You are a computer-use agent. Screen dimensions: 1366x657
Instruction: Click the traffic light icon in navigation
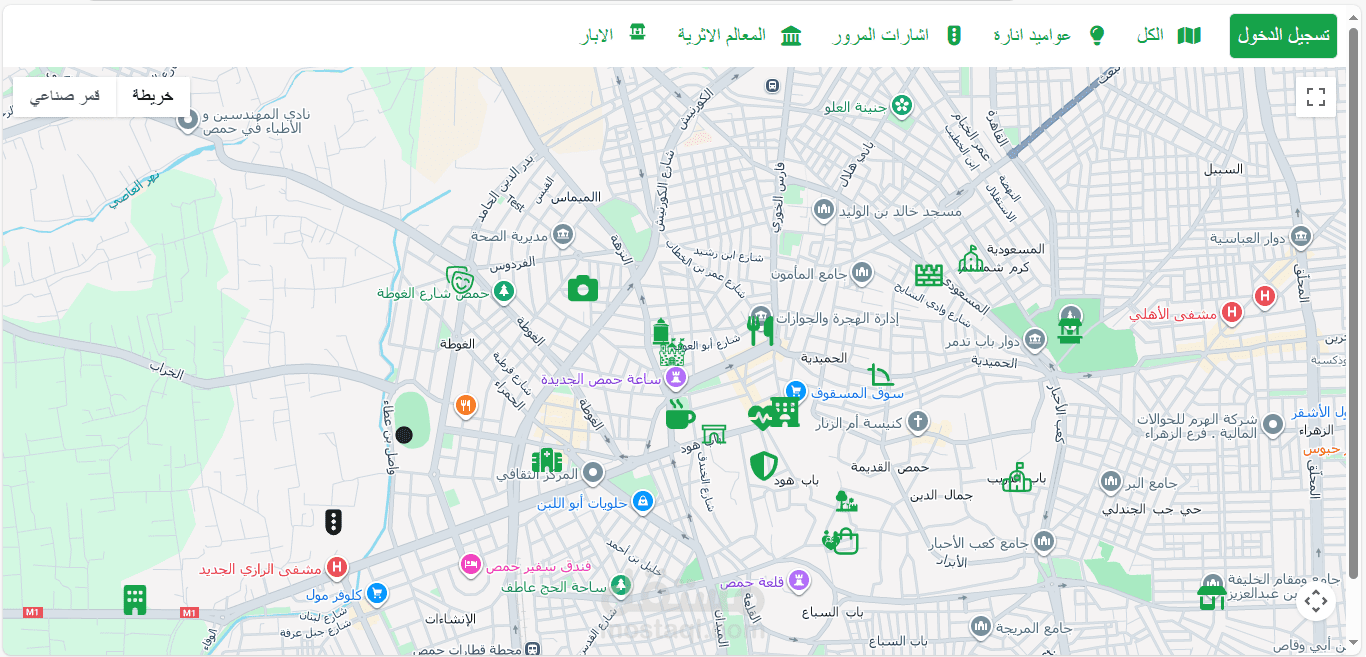(954, 36)
